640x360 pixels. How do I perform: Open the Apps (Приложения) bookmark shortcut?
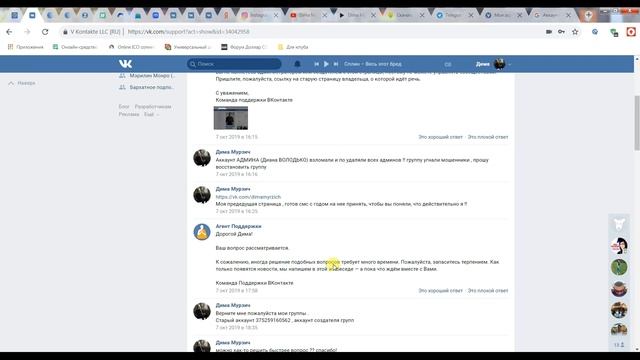(26, 47)
